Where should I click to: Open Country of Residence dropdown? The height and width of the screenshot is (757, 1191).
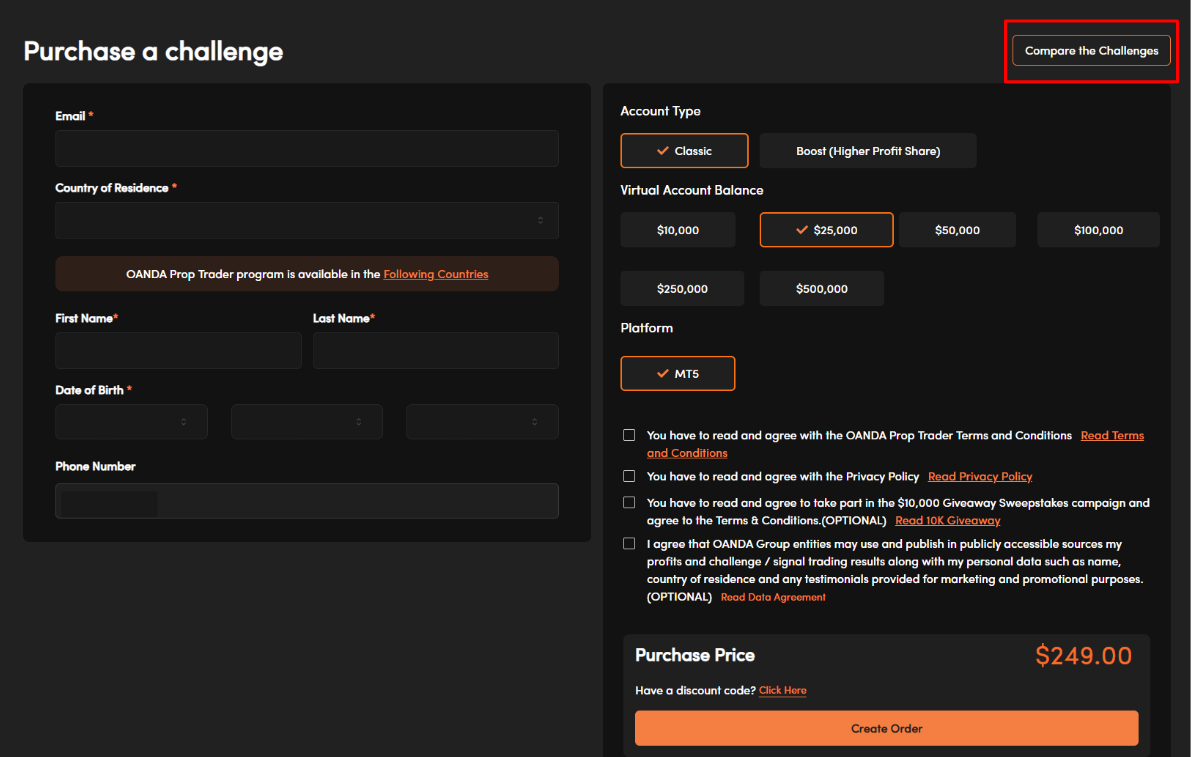(307, 220)
